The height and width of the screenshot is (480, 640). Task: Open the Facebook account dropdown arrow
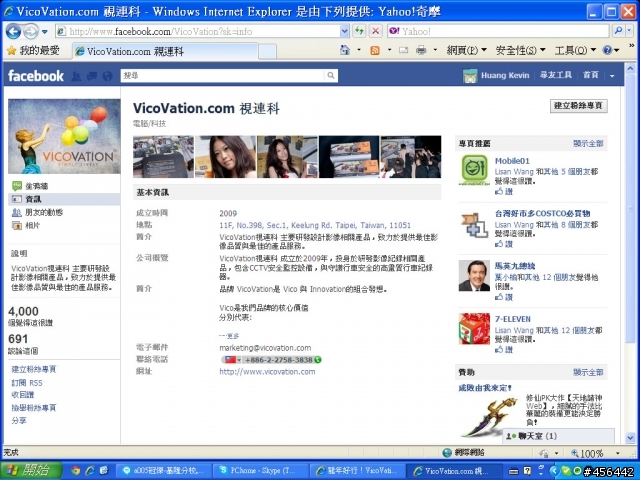click(612, 76)
